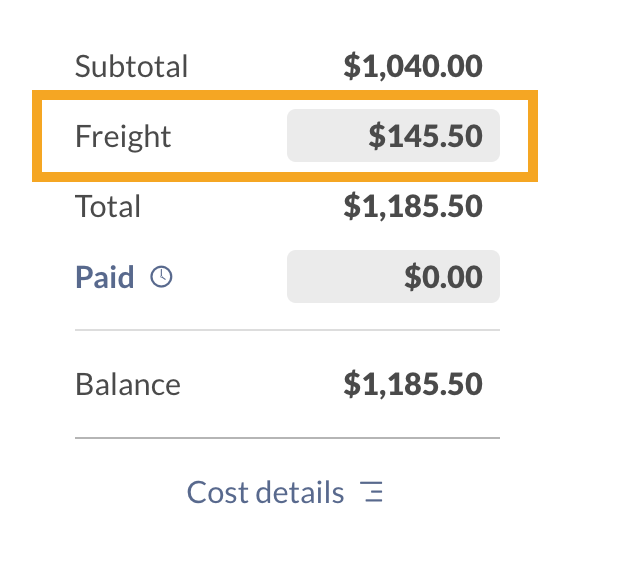Focus the field showing $145.50
Image resolution: width=628 pixels, height=562 pixels.
tap(393, 136)
